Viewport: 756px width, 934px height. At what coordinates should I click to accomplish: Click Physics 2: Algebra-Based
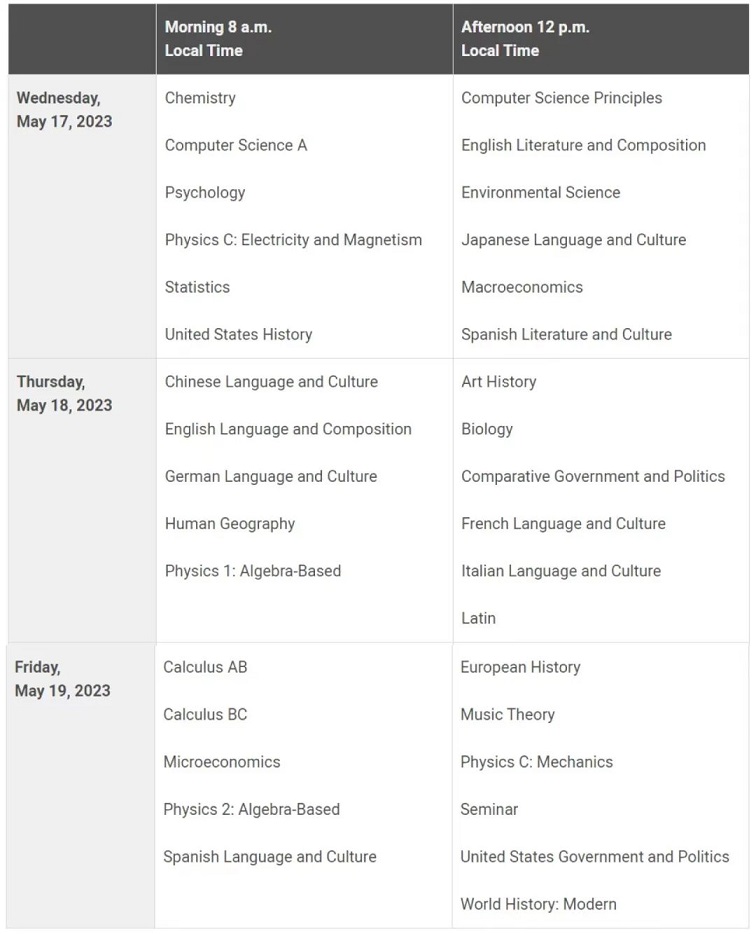point(251,810)
